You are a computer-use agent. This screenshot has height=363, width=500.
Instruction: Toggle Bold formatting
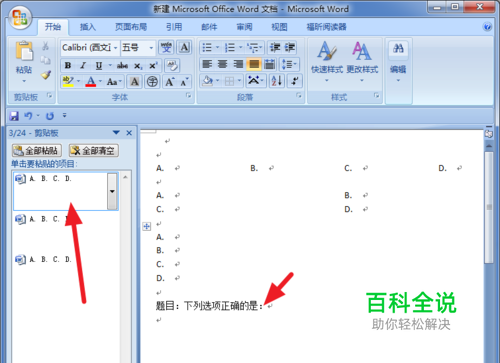coord(68,65)
